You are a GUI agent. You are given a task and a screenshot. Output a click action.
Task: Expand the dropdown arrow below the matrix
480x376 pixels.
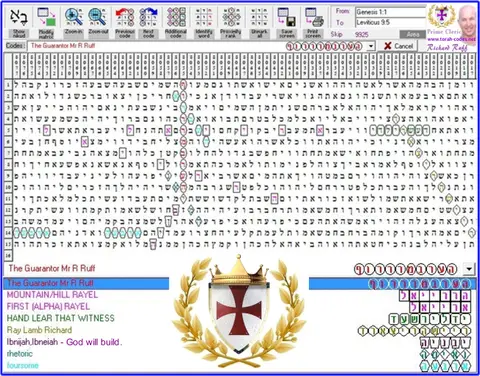(x=469, y=269)
